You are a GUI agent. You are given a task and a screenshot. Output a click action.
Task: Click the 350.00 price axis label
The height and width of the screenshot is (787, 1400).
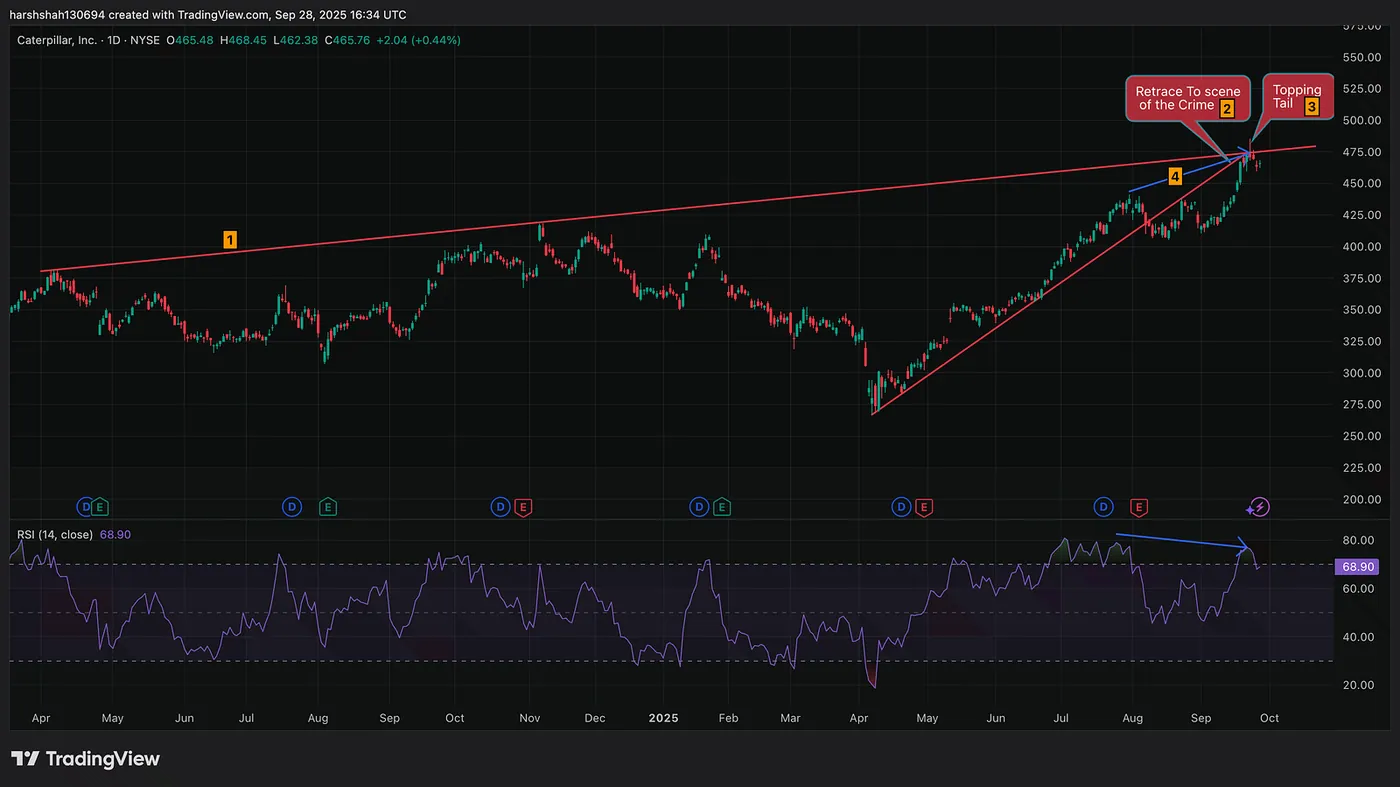[x=1360, y=310]
